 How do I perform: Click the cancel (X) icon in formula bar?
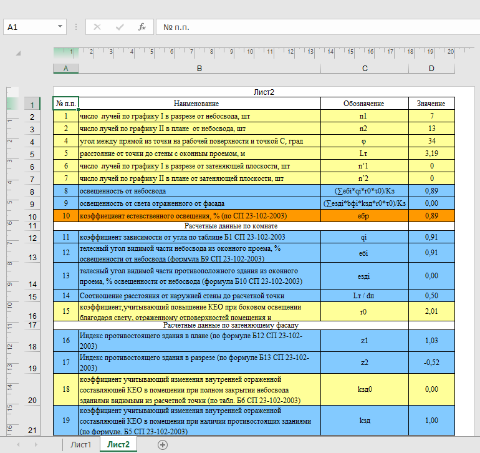click(97, 27)
